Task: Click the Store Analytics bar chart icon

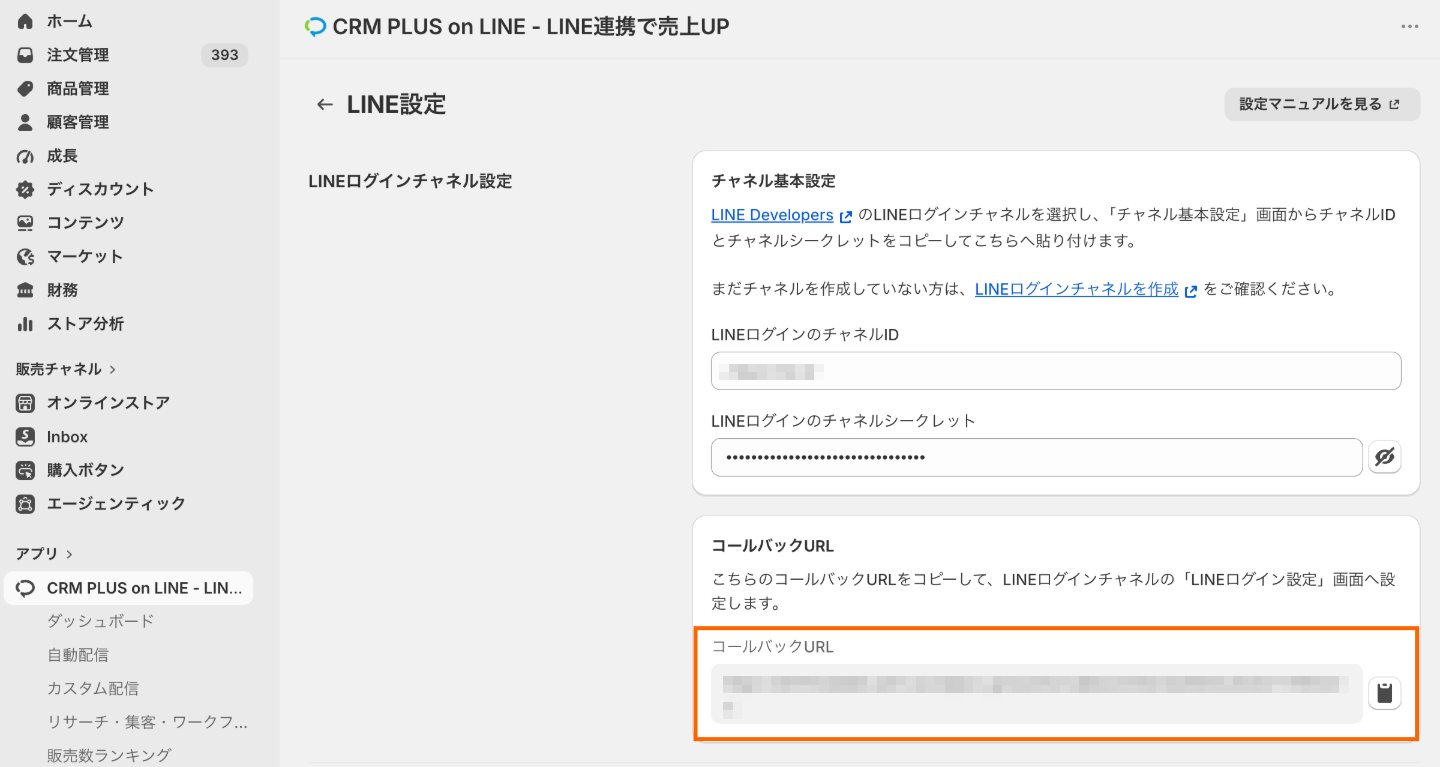Action: (26, 324)
